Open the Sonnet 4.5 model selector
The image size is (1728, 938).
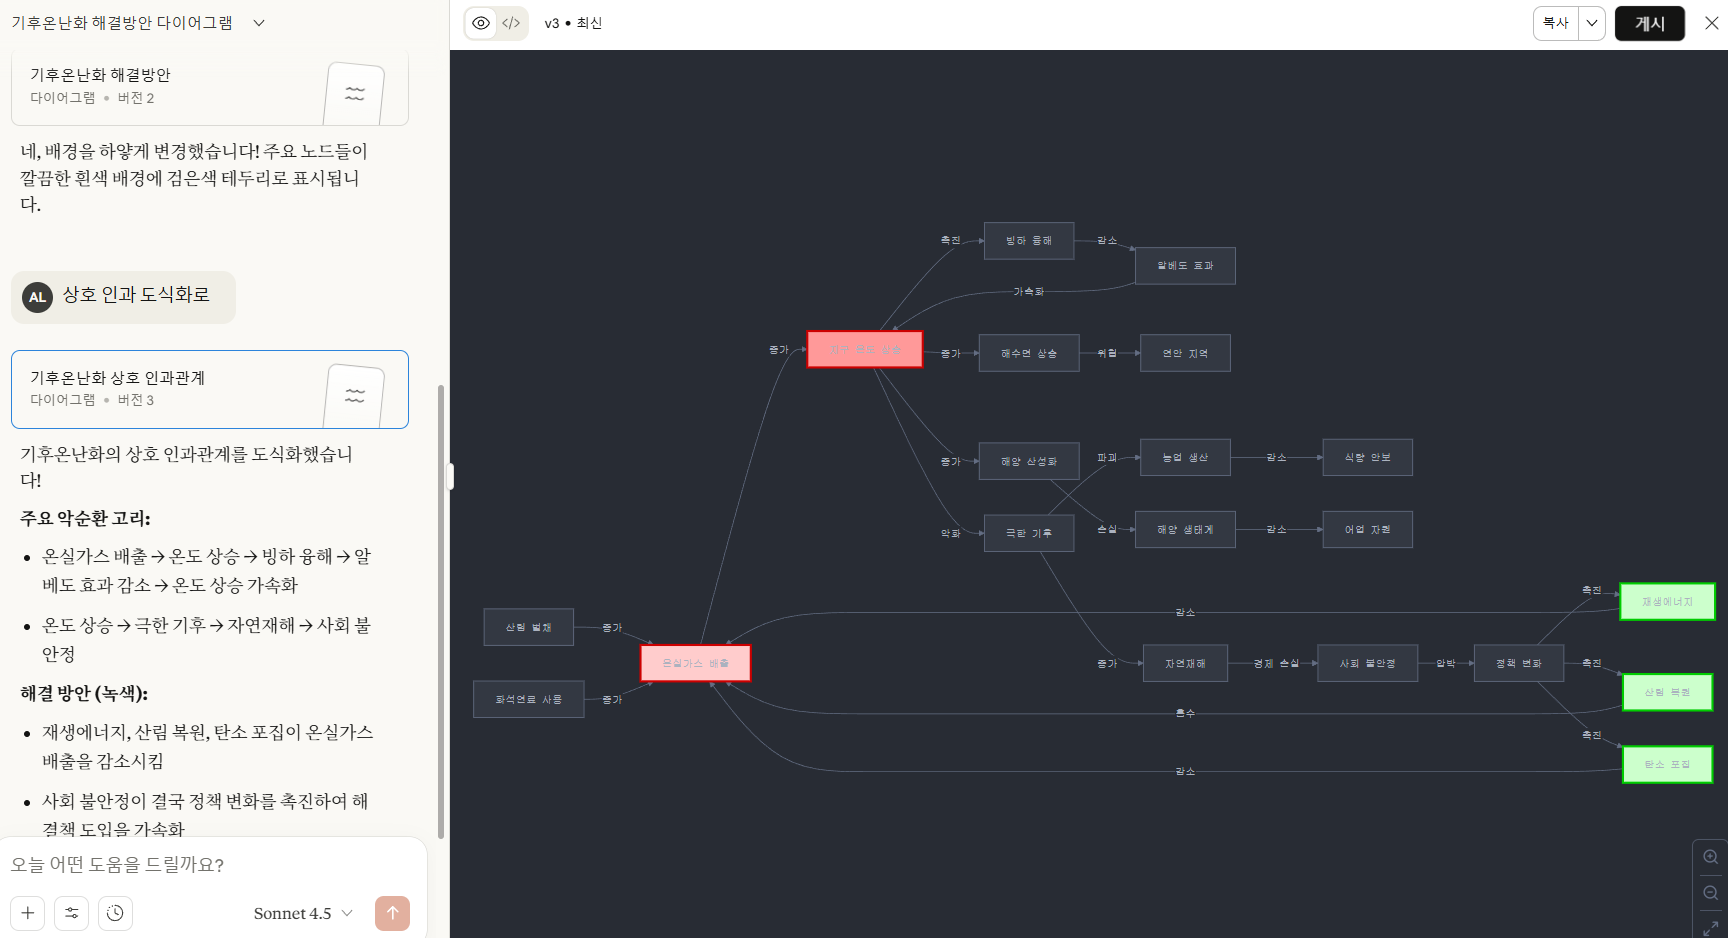303,913
